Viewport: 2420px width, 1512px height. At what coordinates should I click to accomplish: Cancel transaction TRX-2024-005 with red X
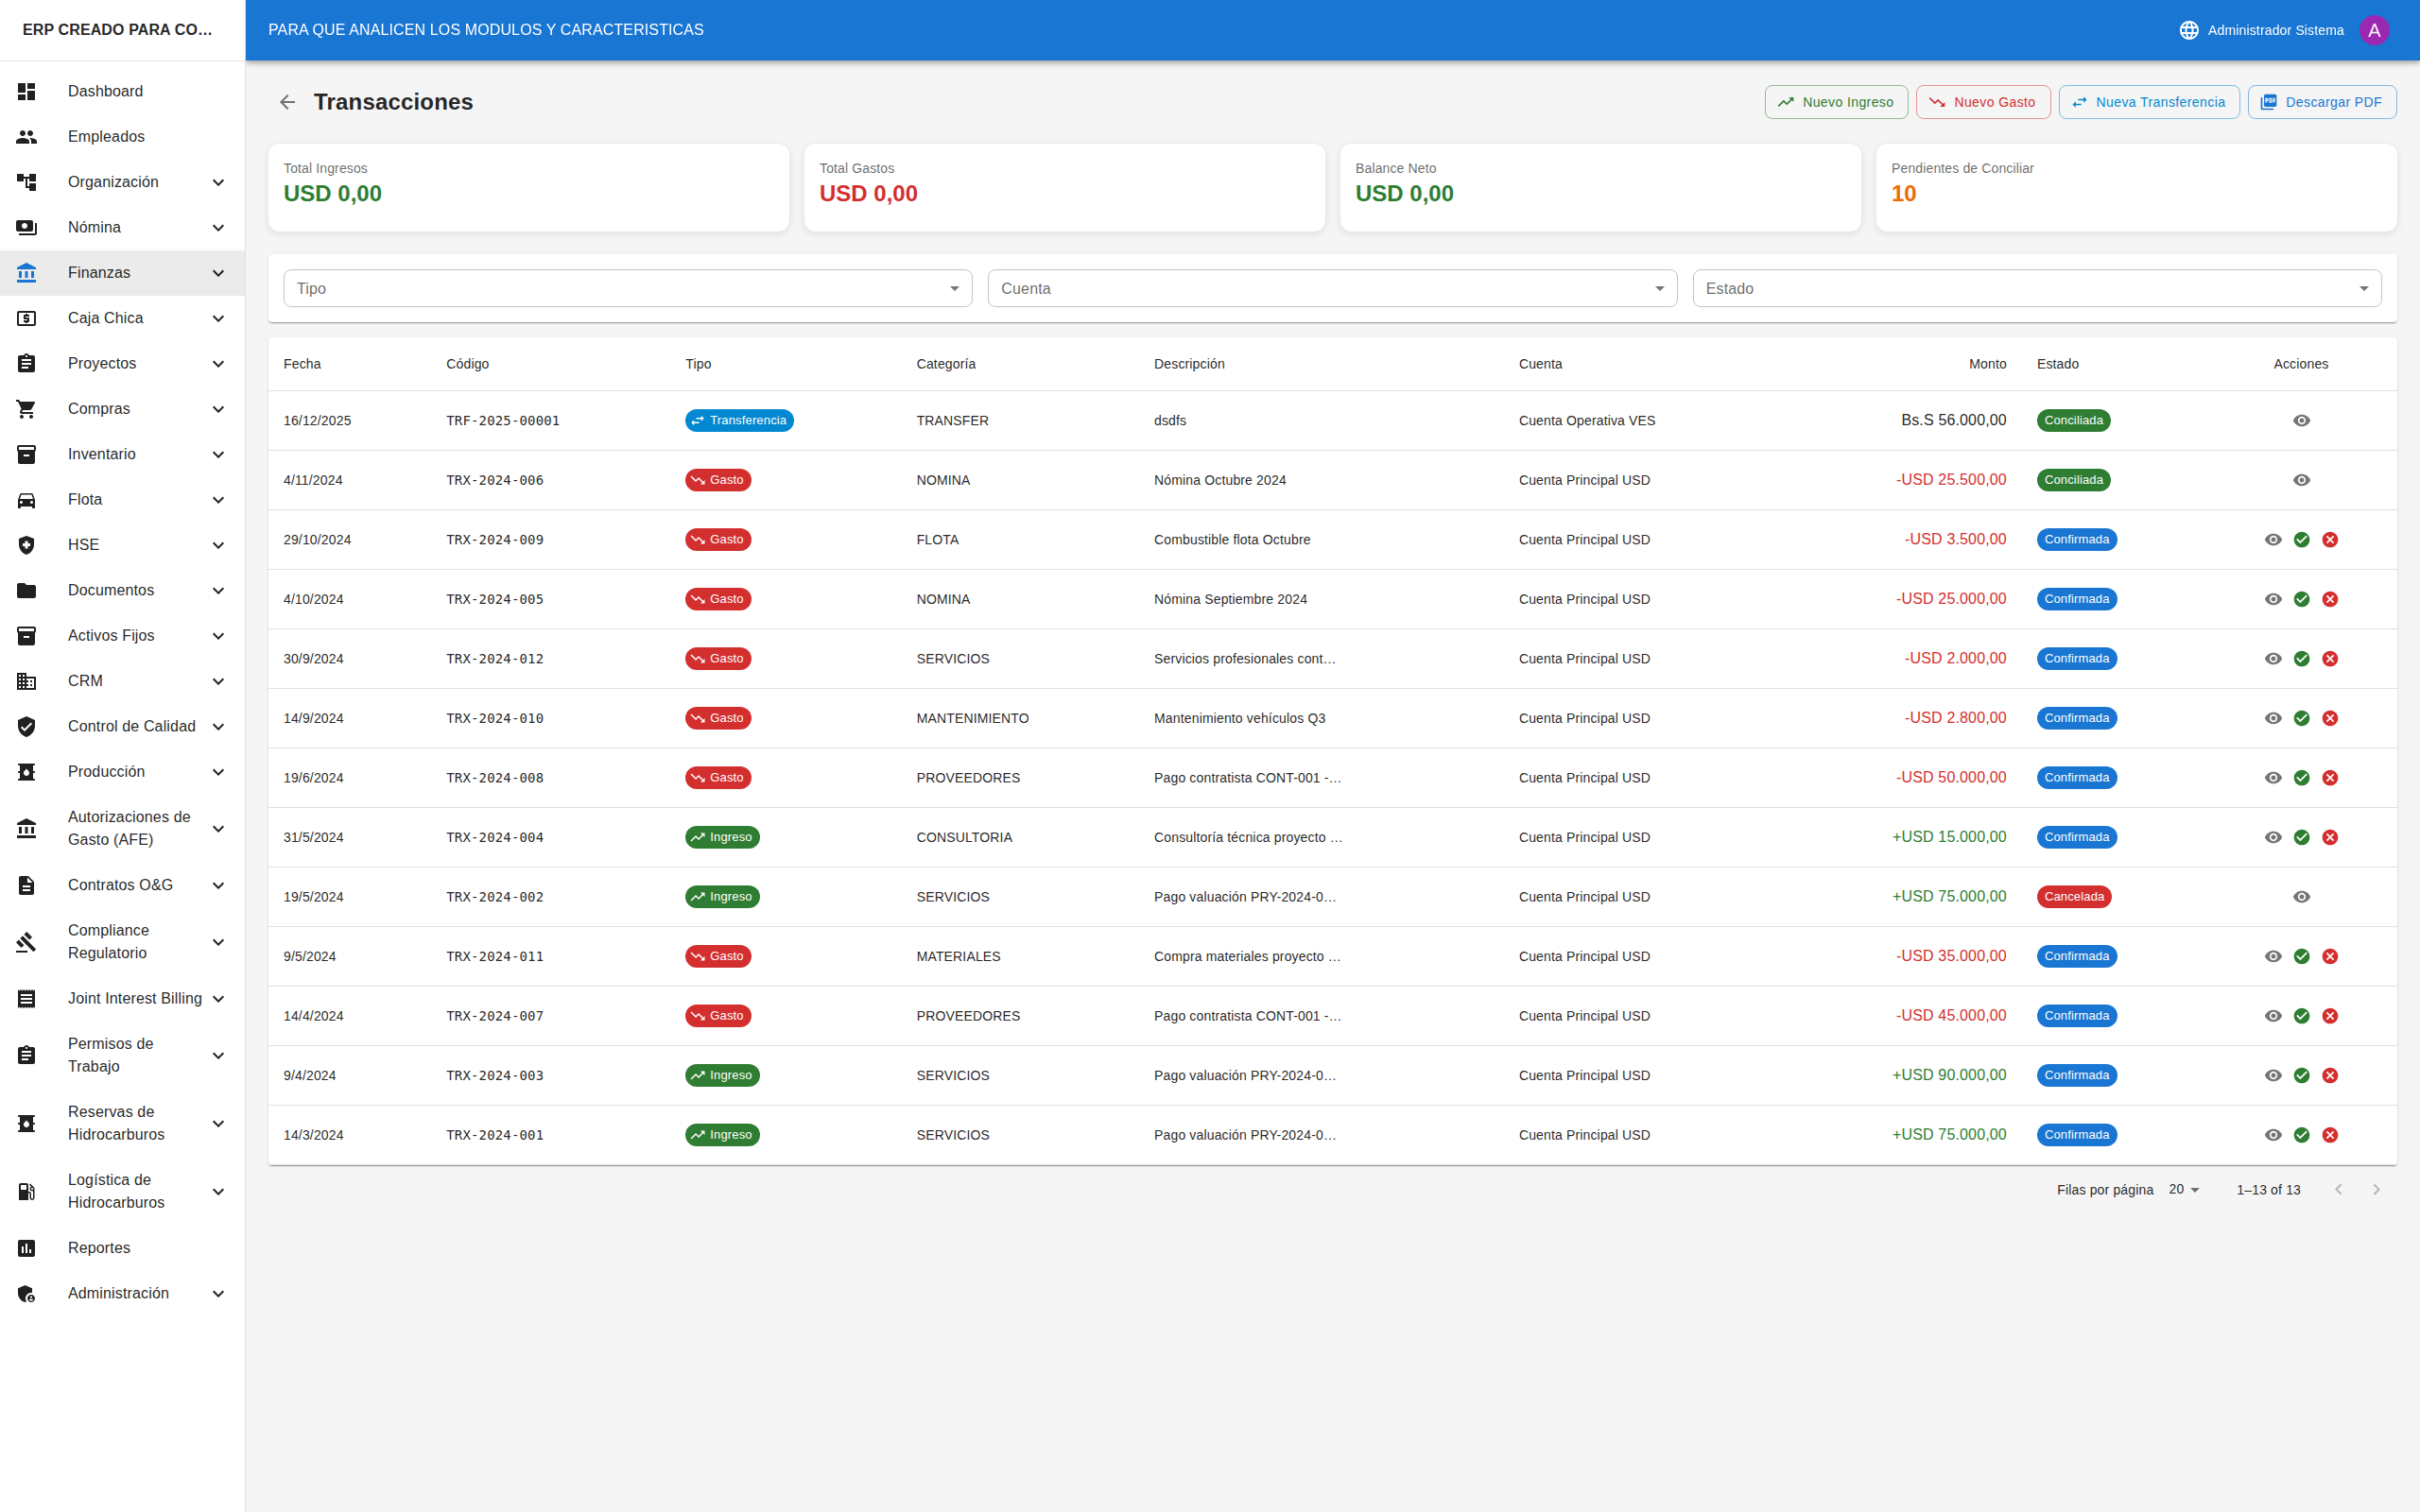[2329, 599]
